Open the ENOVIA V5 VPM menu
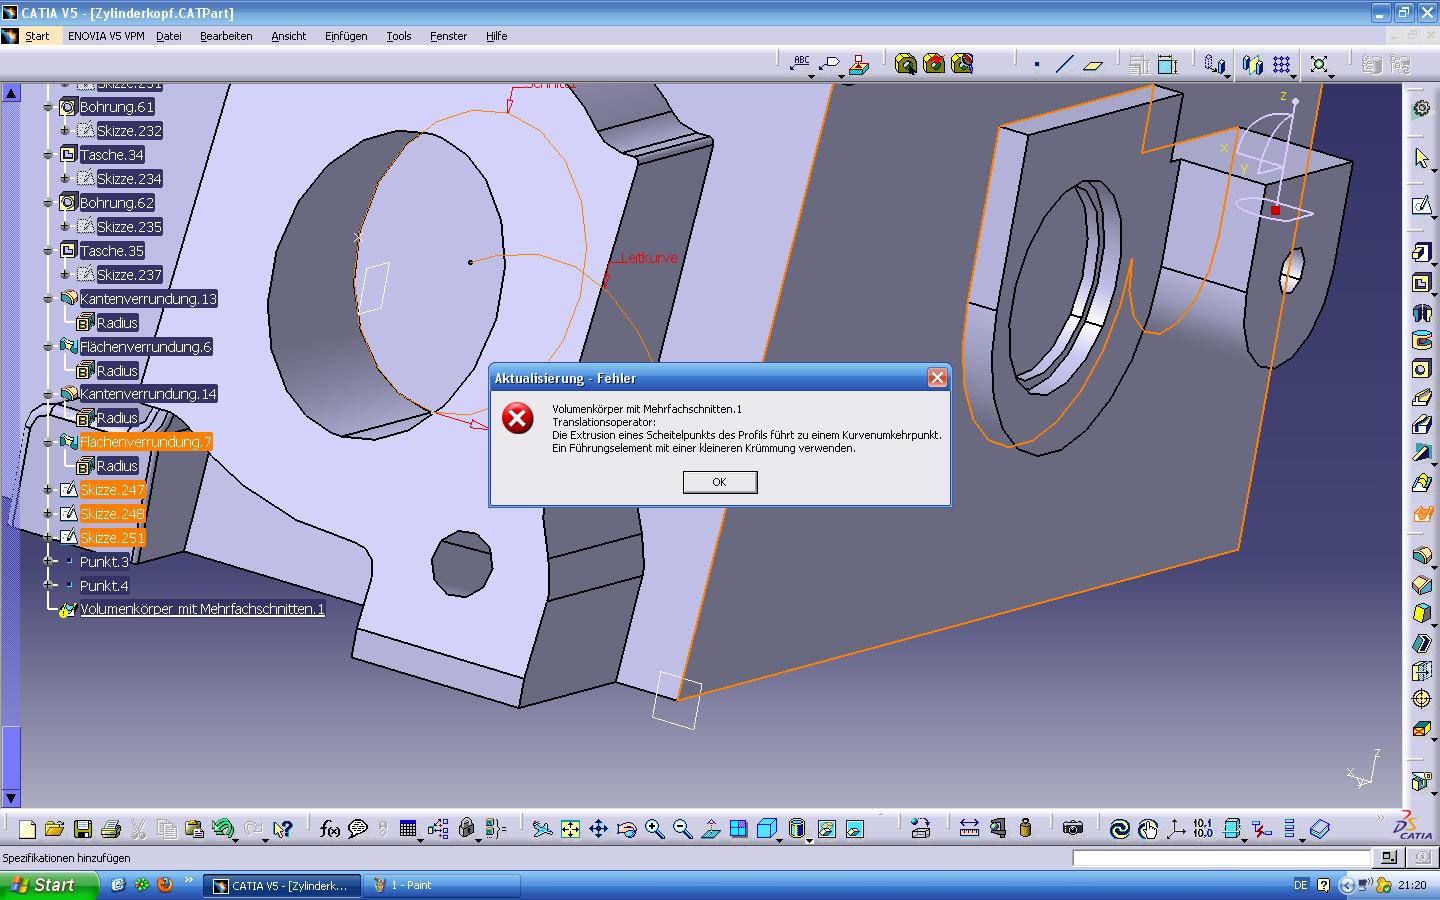The width and height of the screenshot is (1440, 900). [106, 36]
